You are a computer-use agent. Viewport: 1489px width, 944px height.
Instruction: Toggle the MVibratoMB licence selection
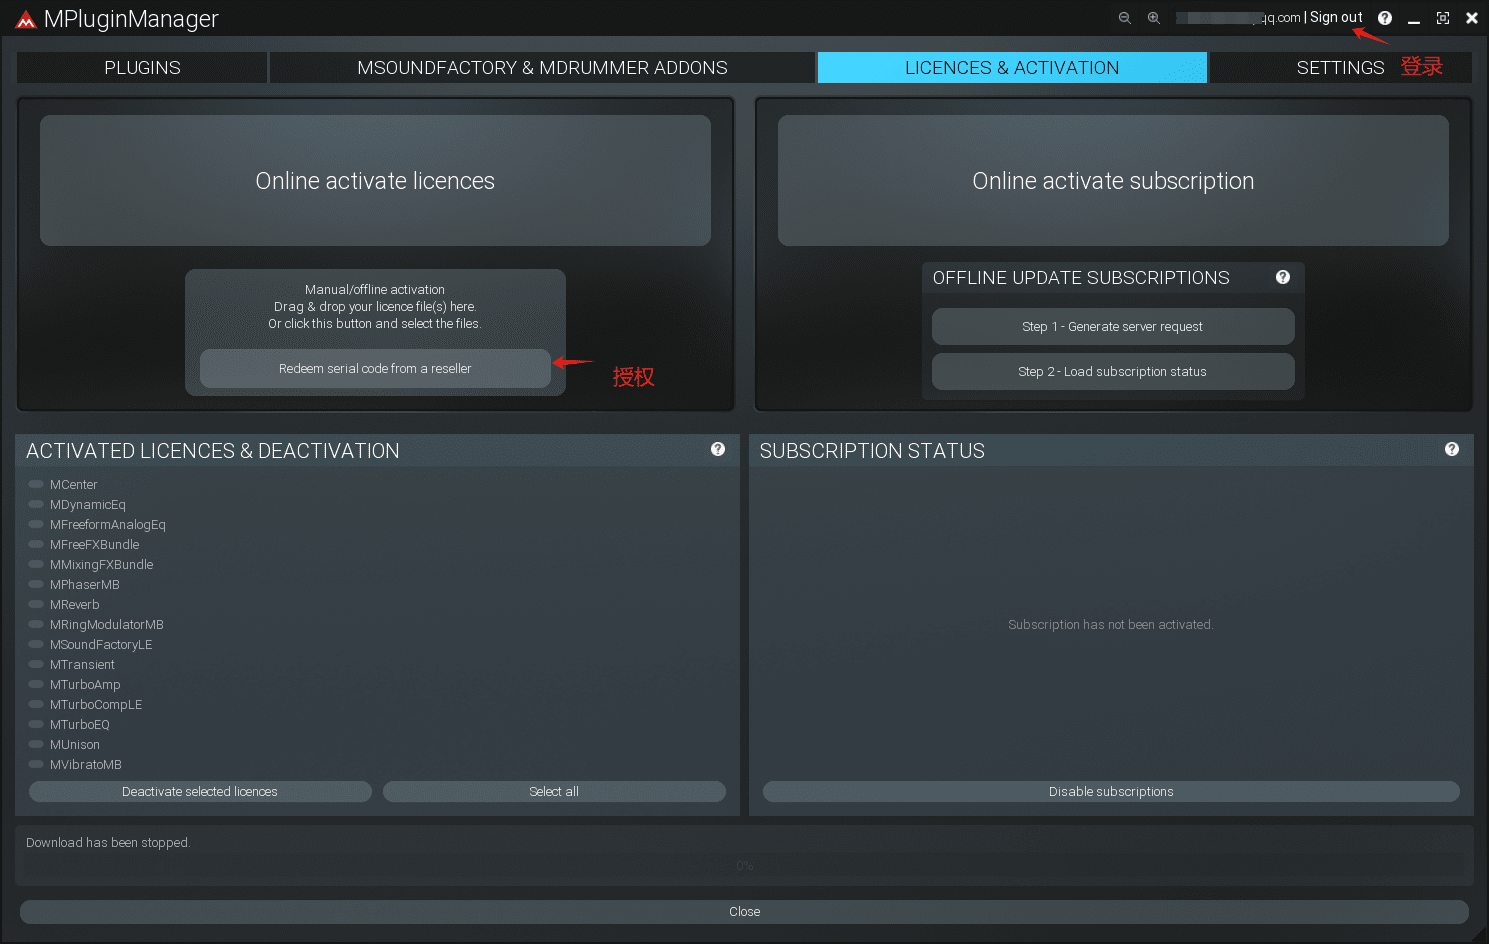[36, 764]
